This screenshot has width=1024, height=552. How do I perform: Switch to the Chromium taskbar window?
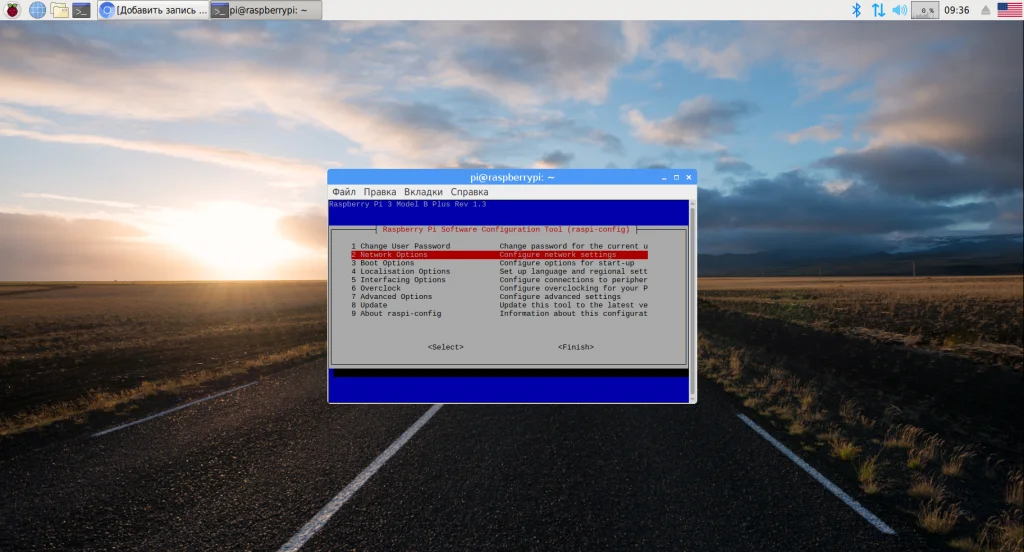pyautogui.click(x=153, y=10)
